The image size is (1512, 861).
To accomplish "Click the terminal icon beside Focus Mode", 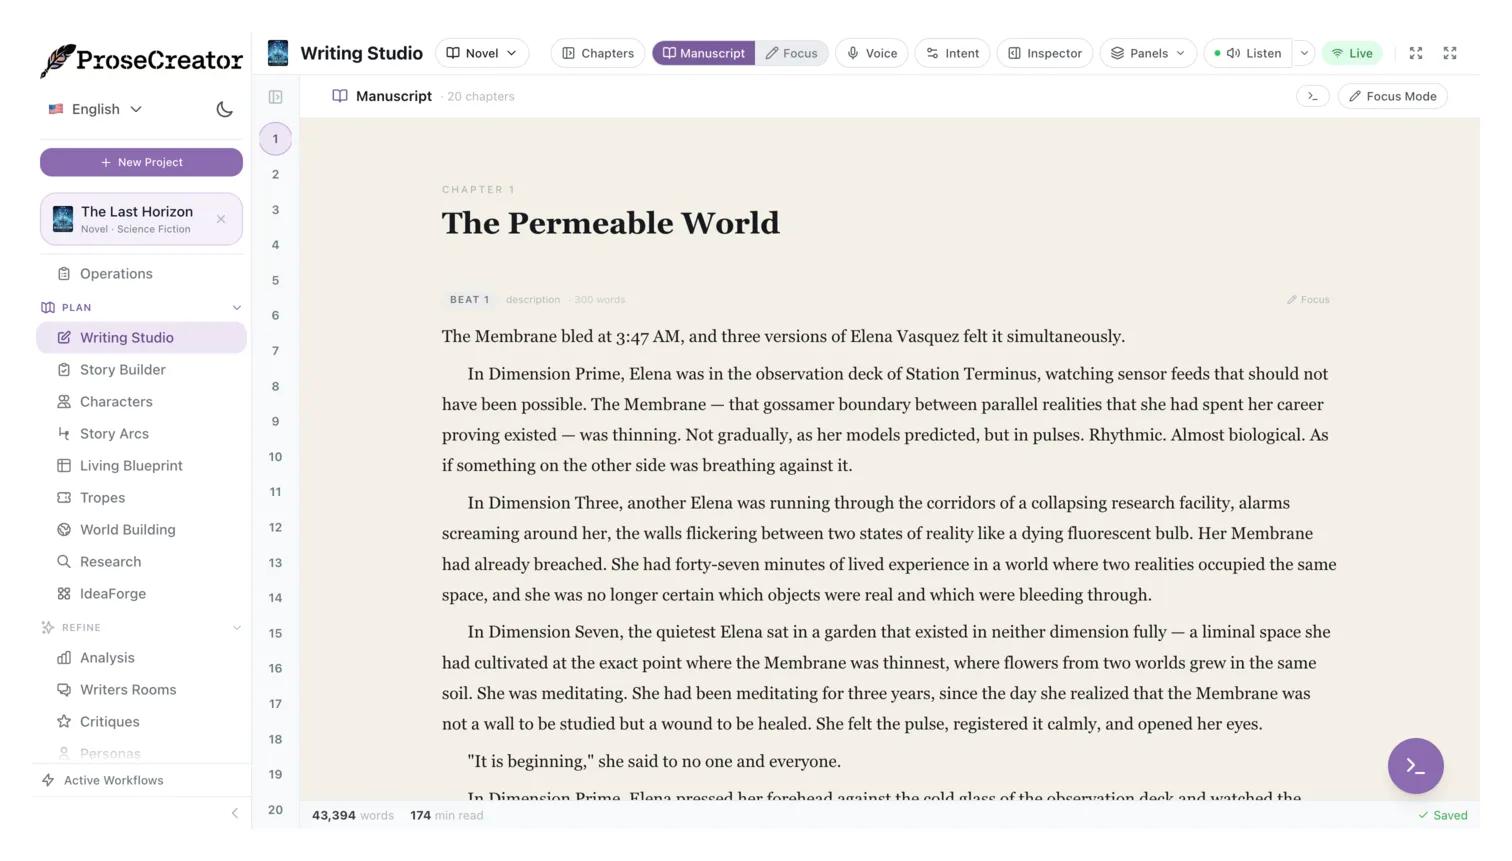I will (1312, 96).
